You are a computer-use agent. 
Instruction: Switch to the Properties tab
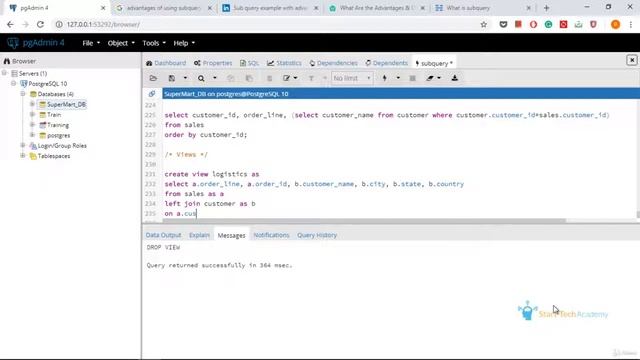[x=213, y=63]
